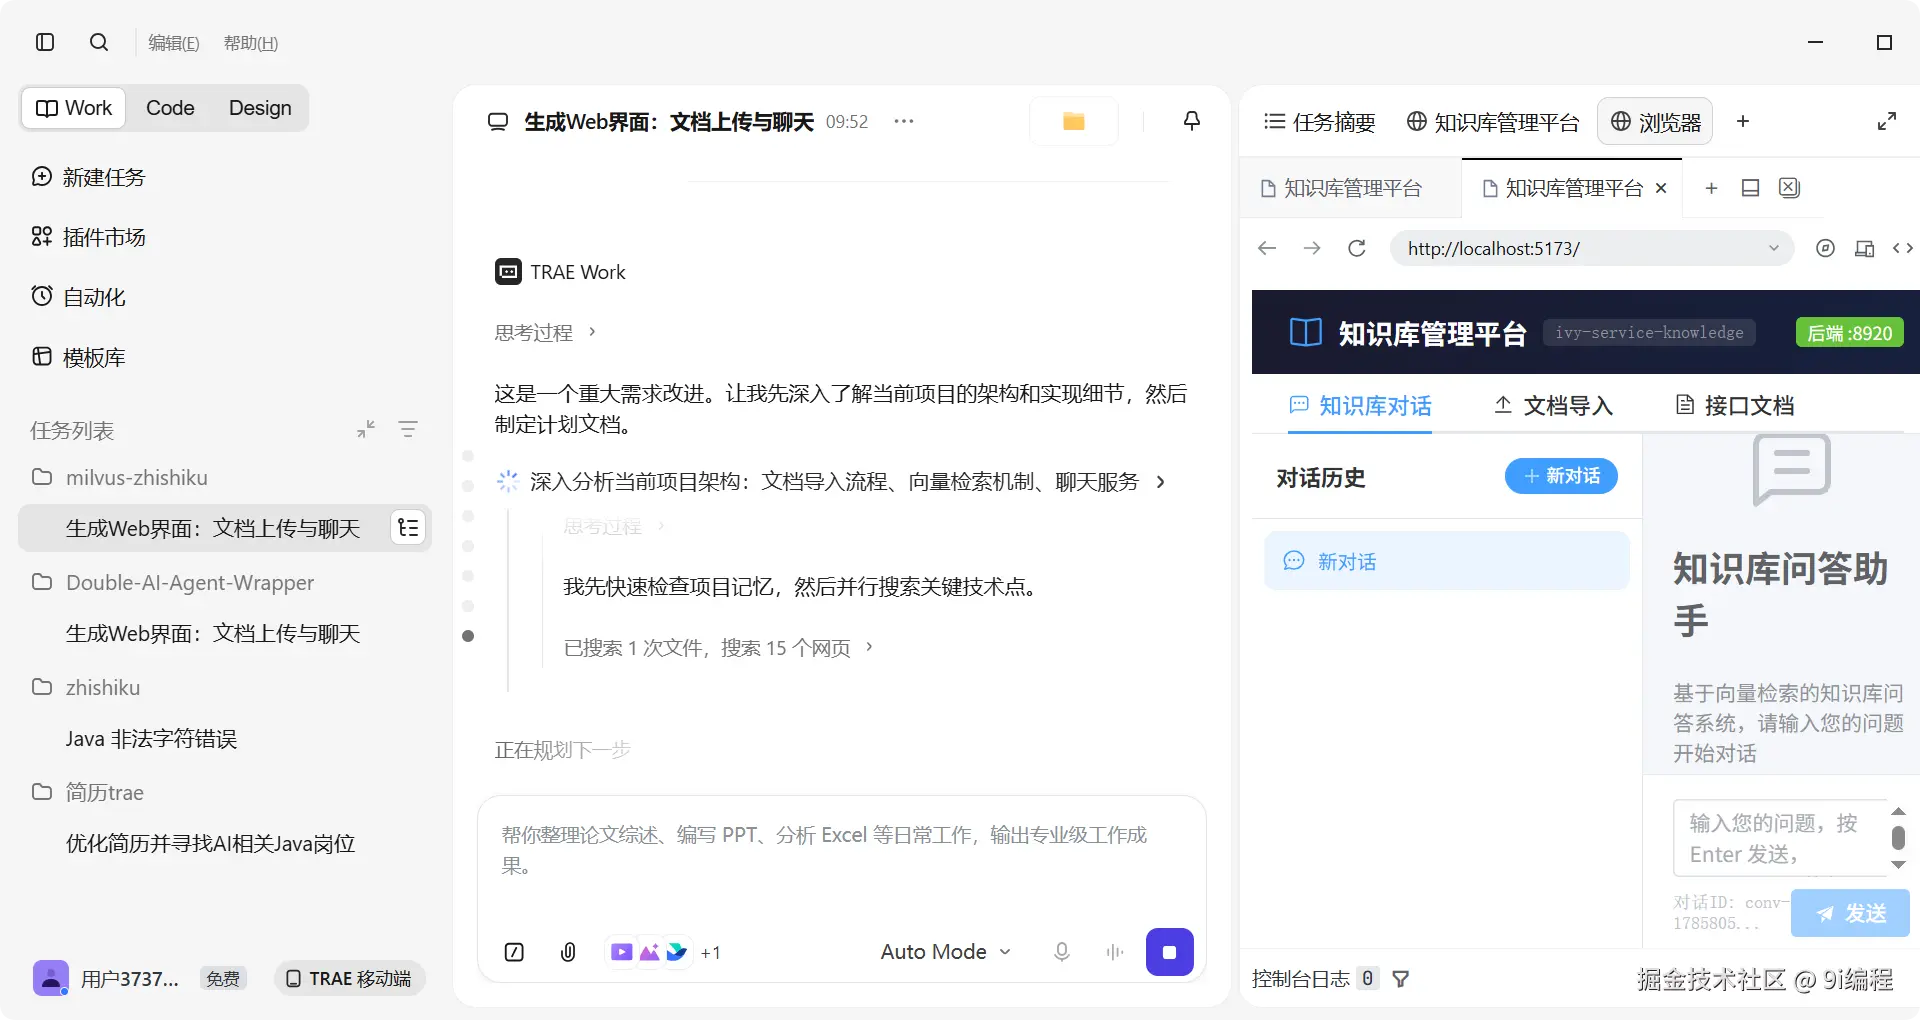The width and height of the screenshot is (1920, 1020).
Task: Attach a file with the paperclip icon
Action: (x=568, y=952)
